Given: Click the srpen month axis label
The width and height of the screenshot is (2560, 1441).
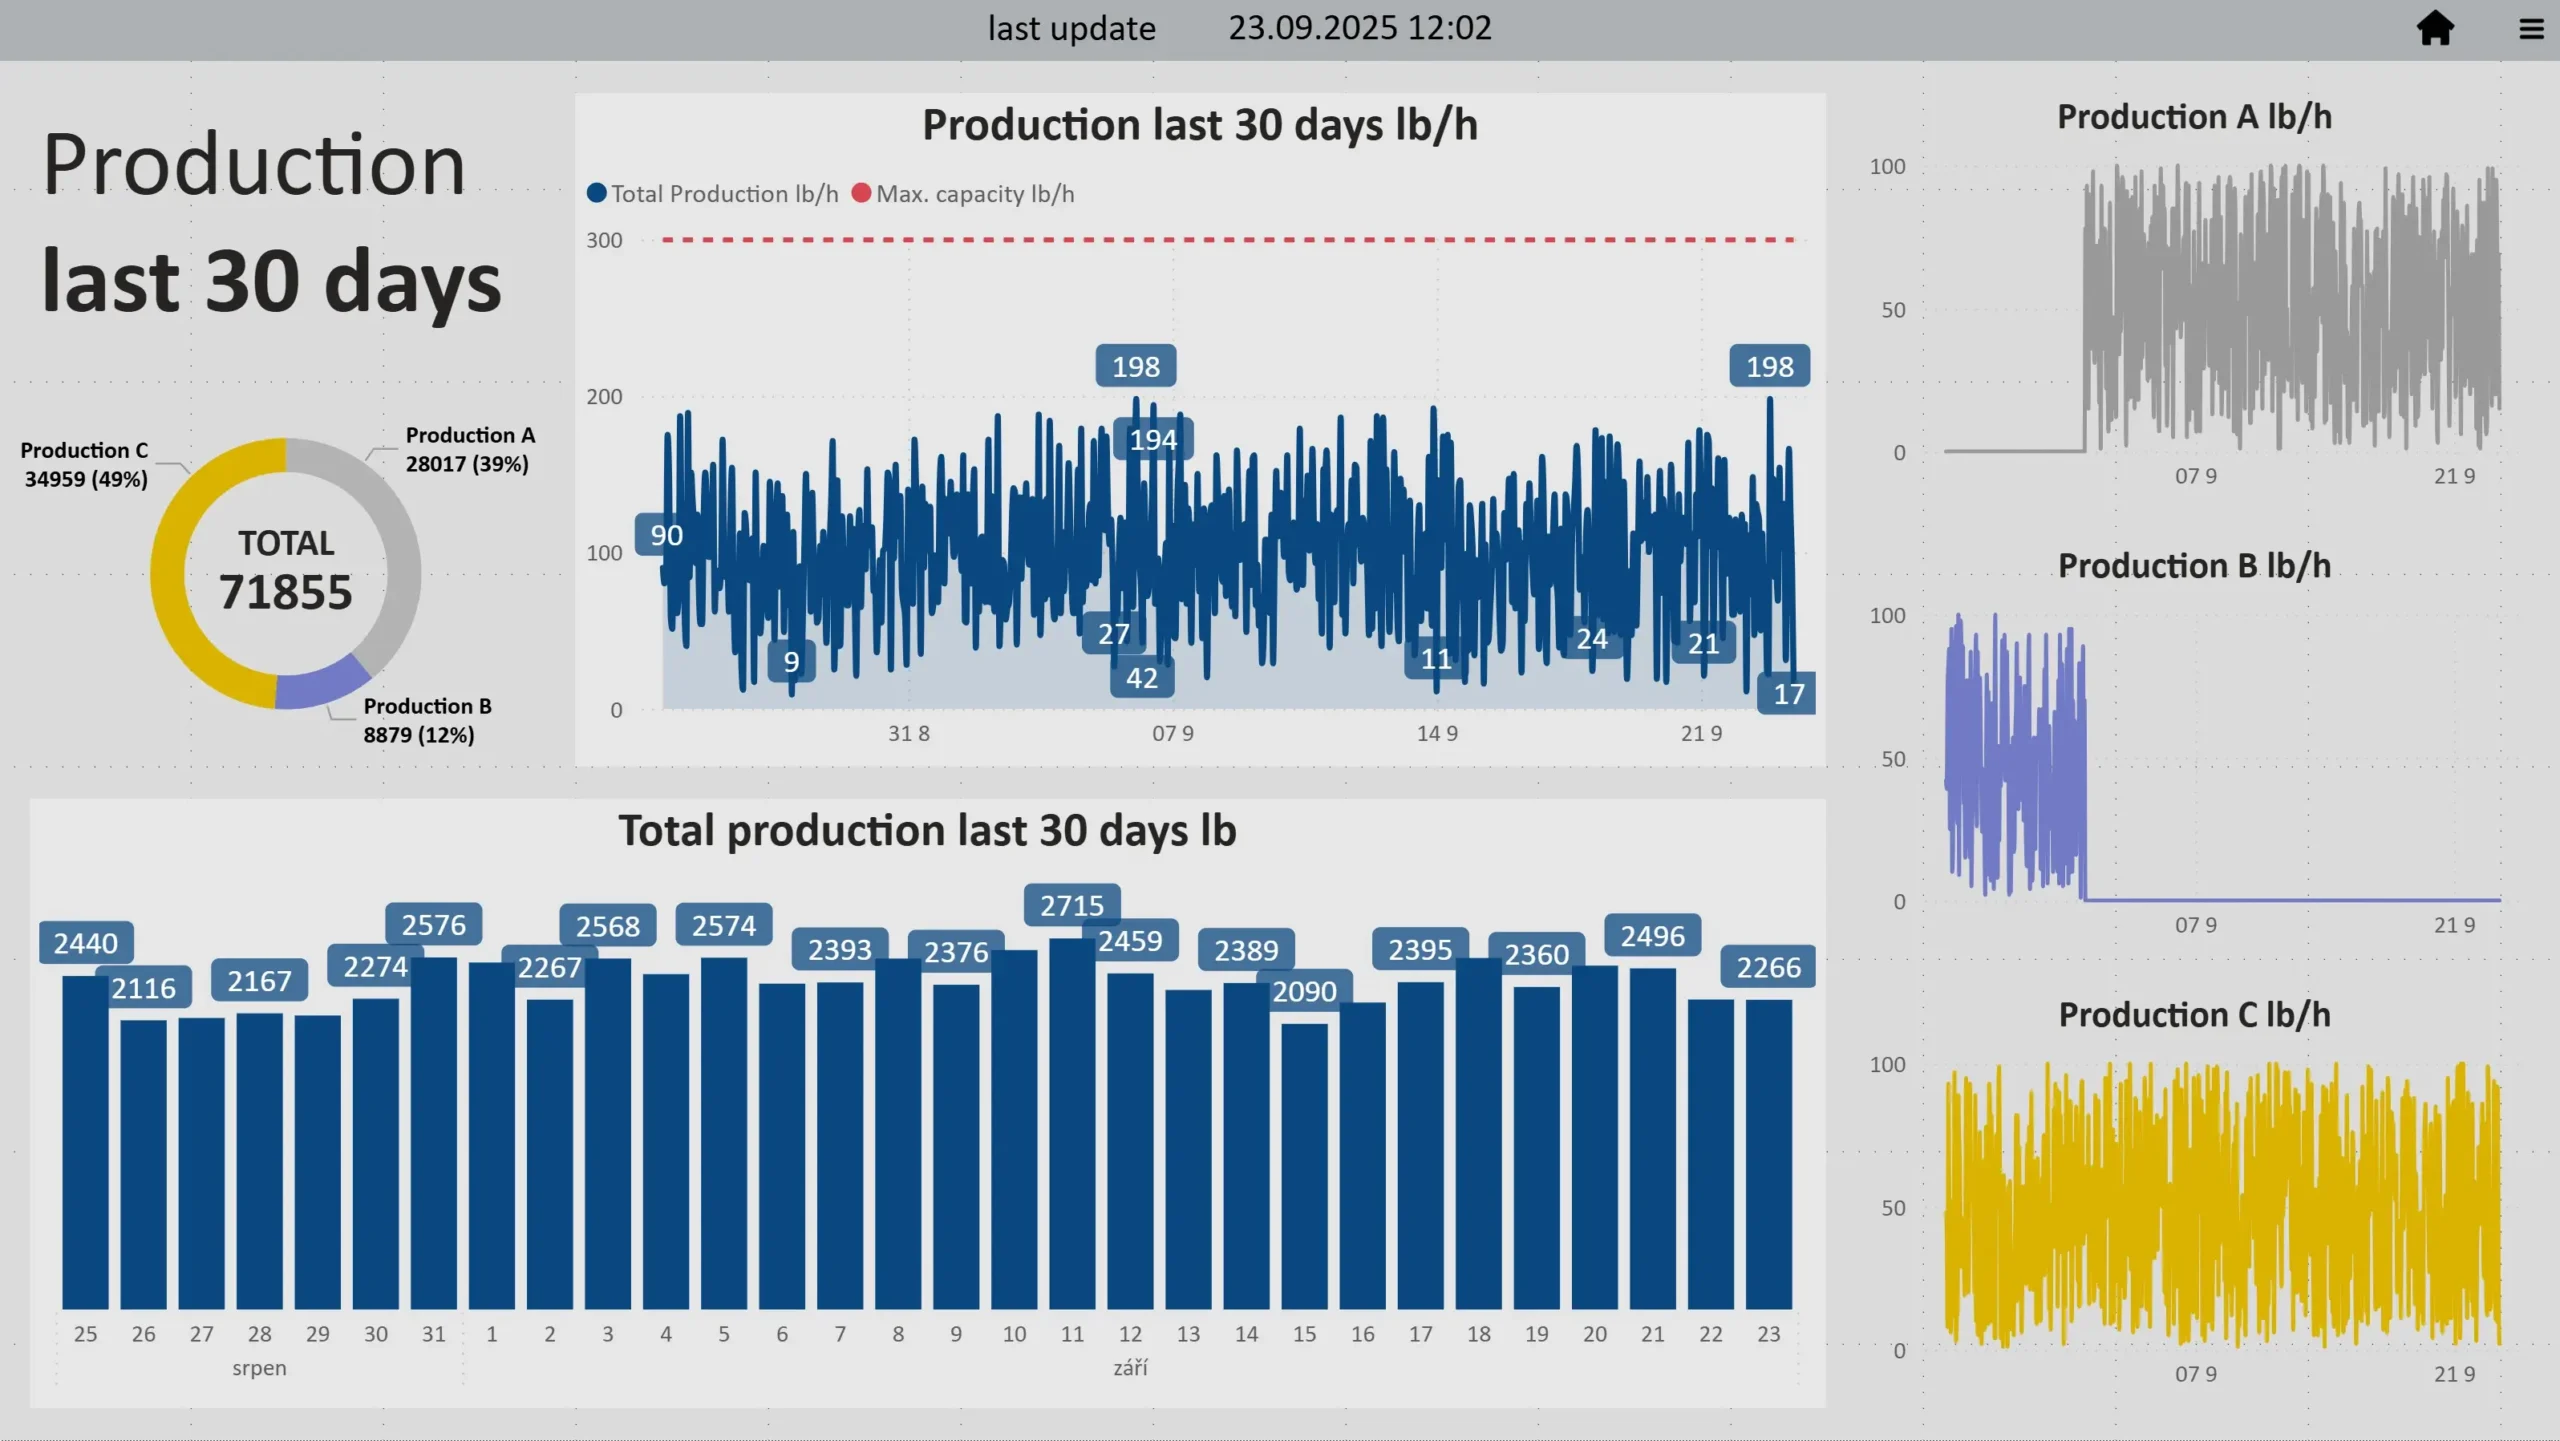Looking at the screenshot, I should [x=259, y=1367].
